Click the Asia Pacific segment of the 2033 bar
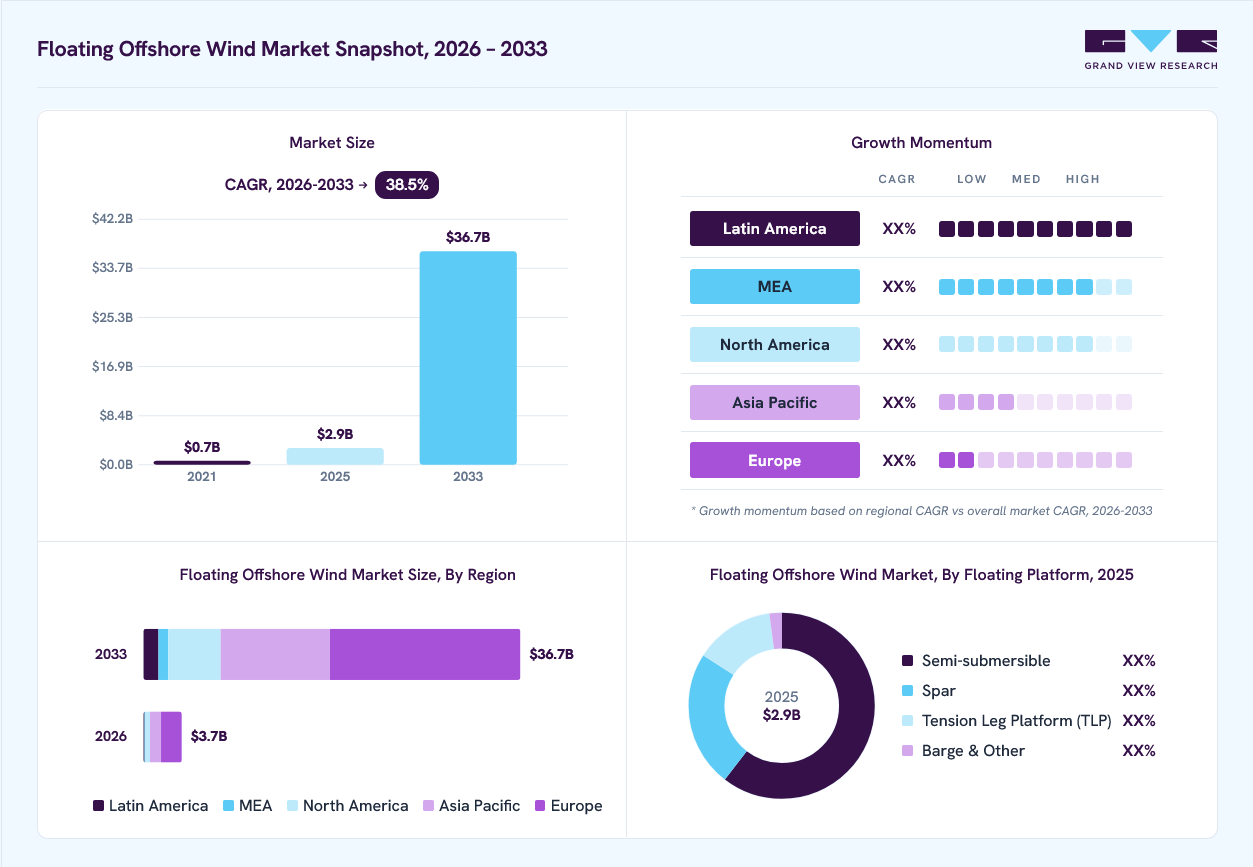 275,654
